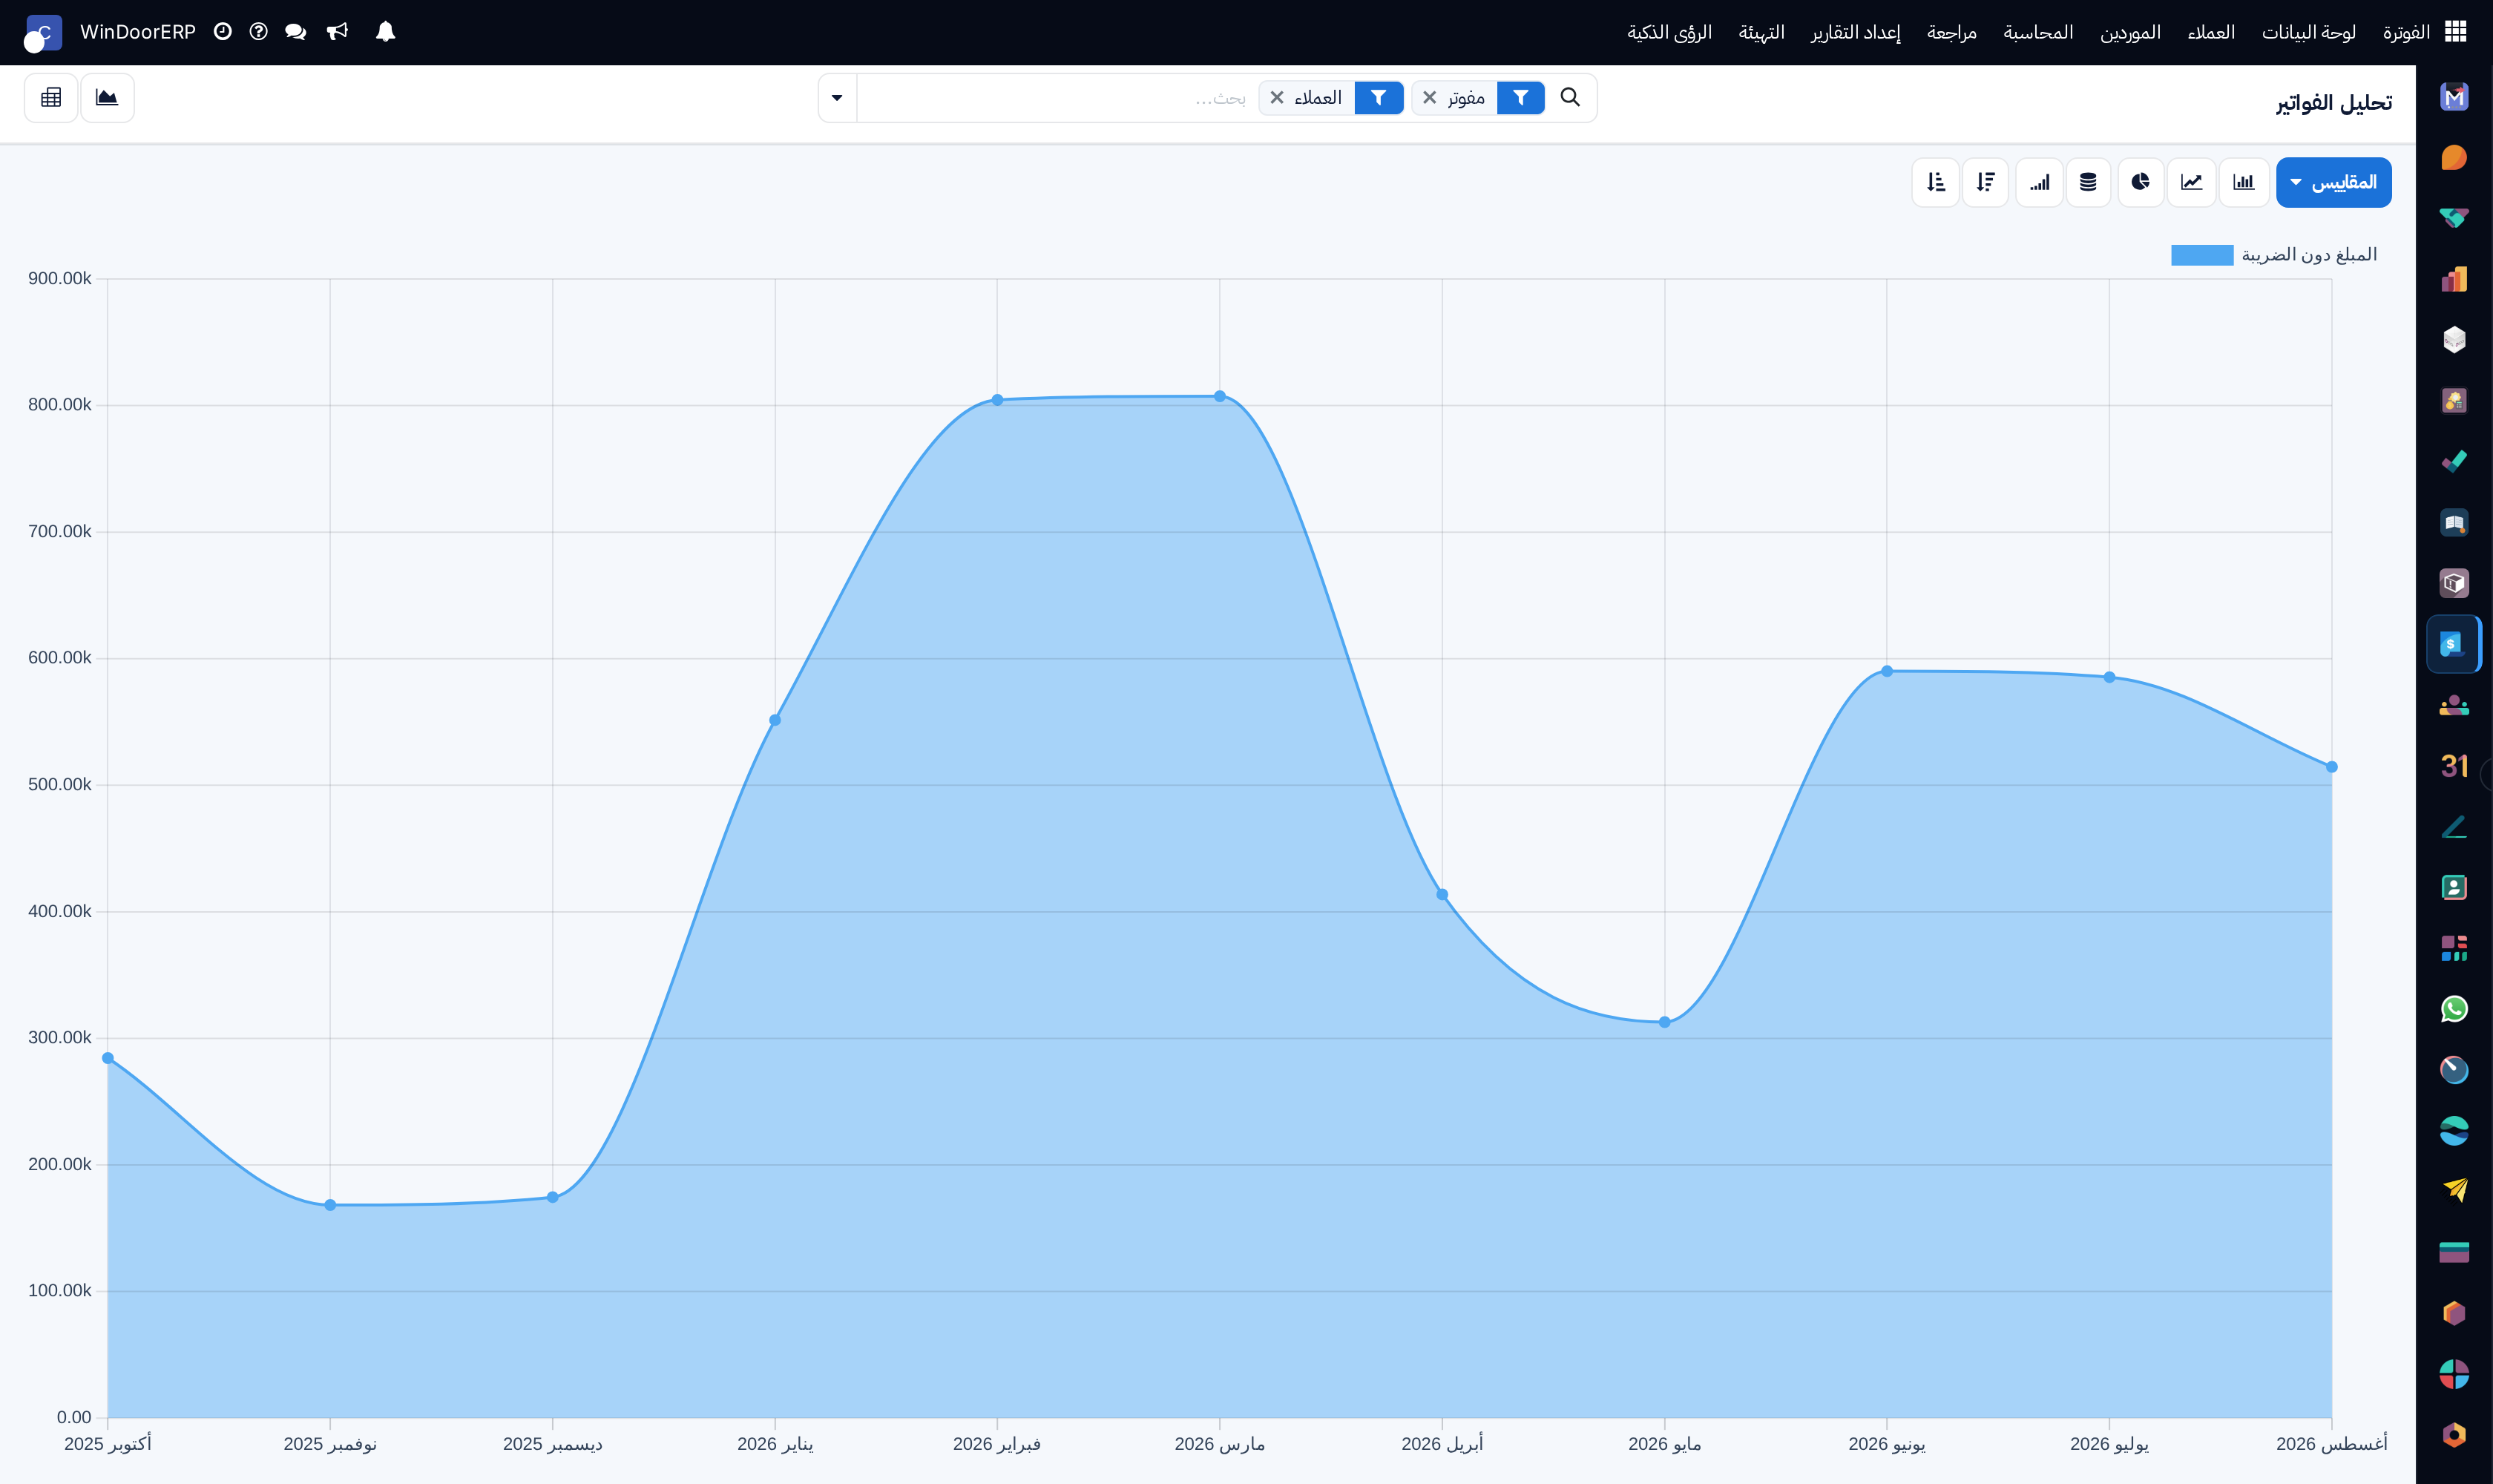
Task: Switch to bar chart mode
Action: coord(2243,182)
